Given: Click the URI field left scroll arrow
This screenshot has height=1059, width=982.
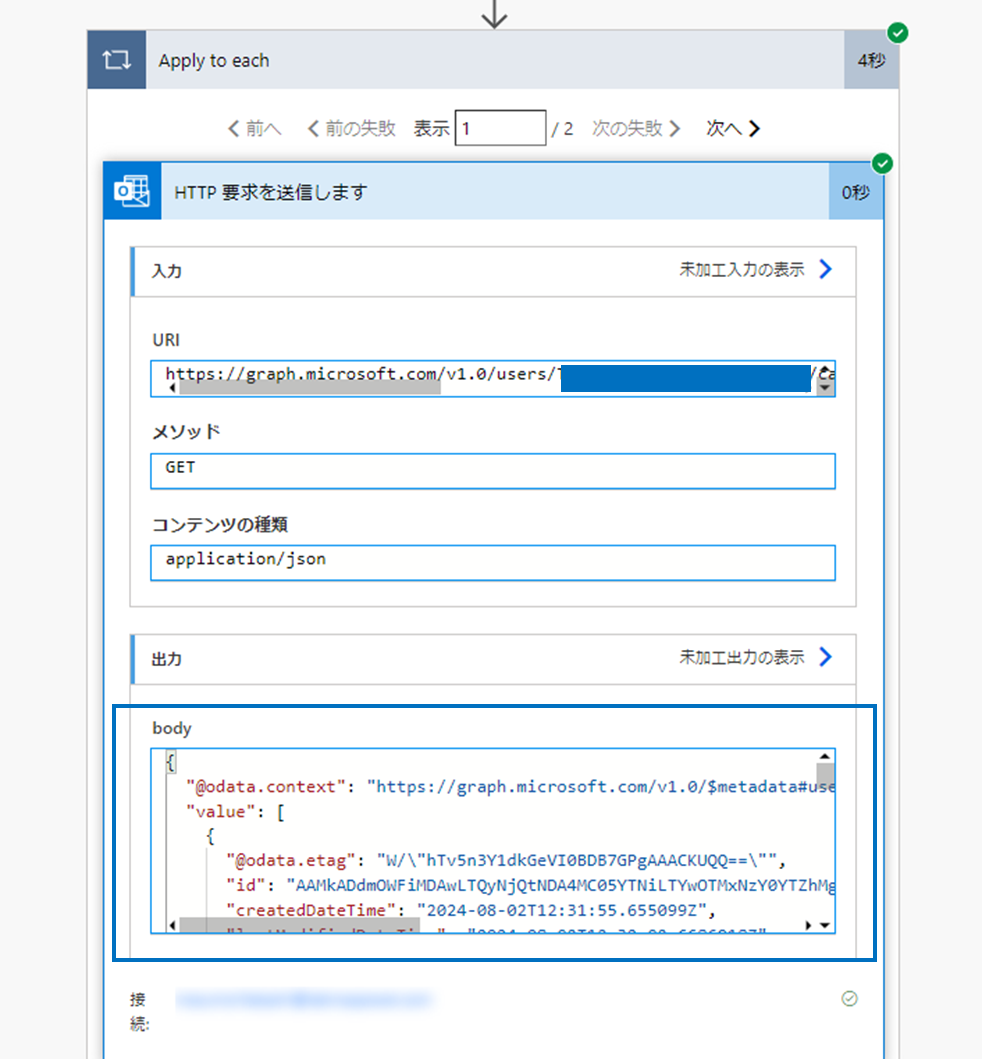Looking at the screenshot, I should 172,388.
